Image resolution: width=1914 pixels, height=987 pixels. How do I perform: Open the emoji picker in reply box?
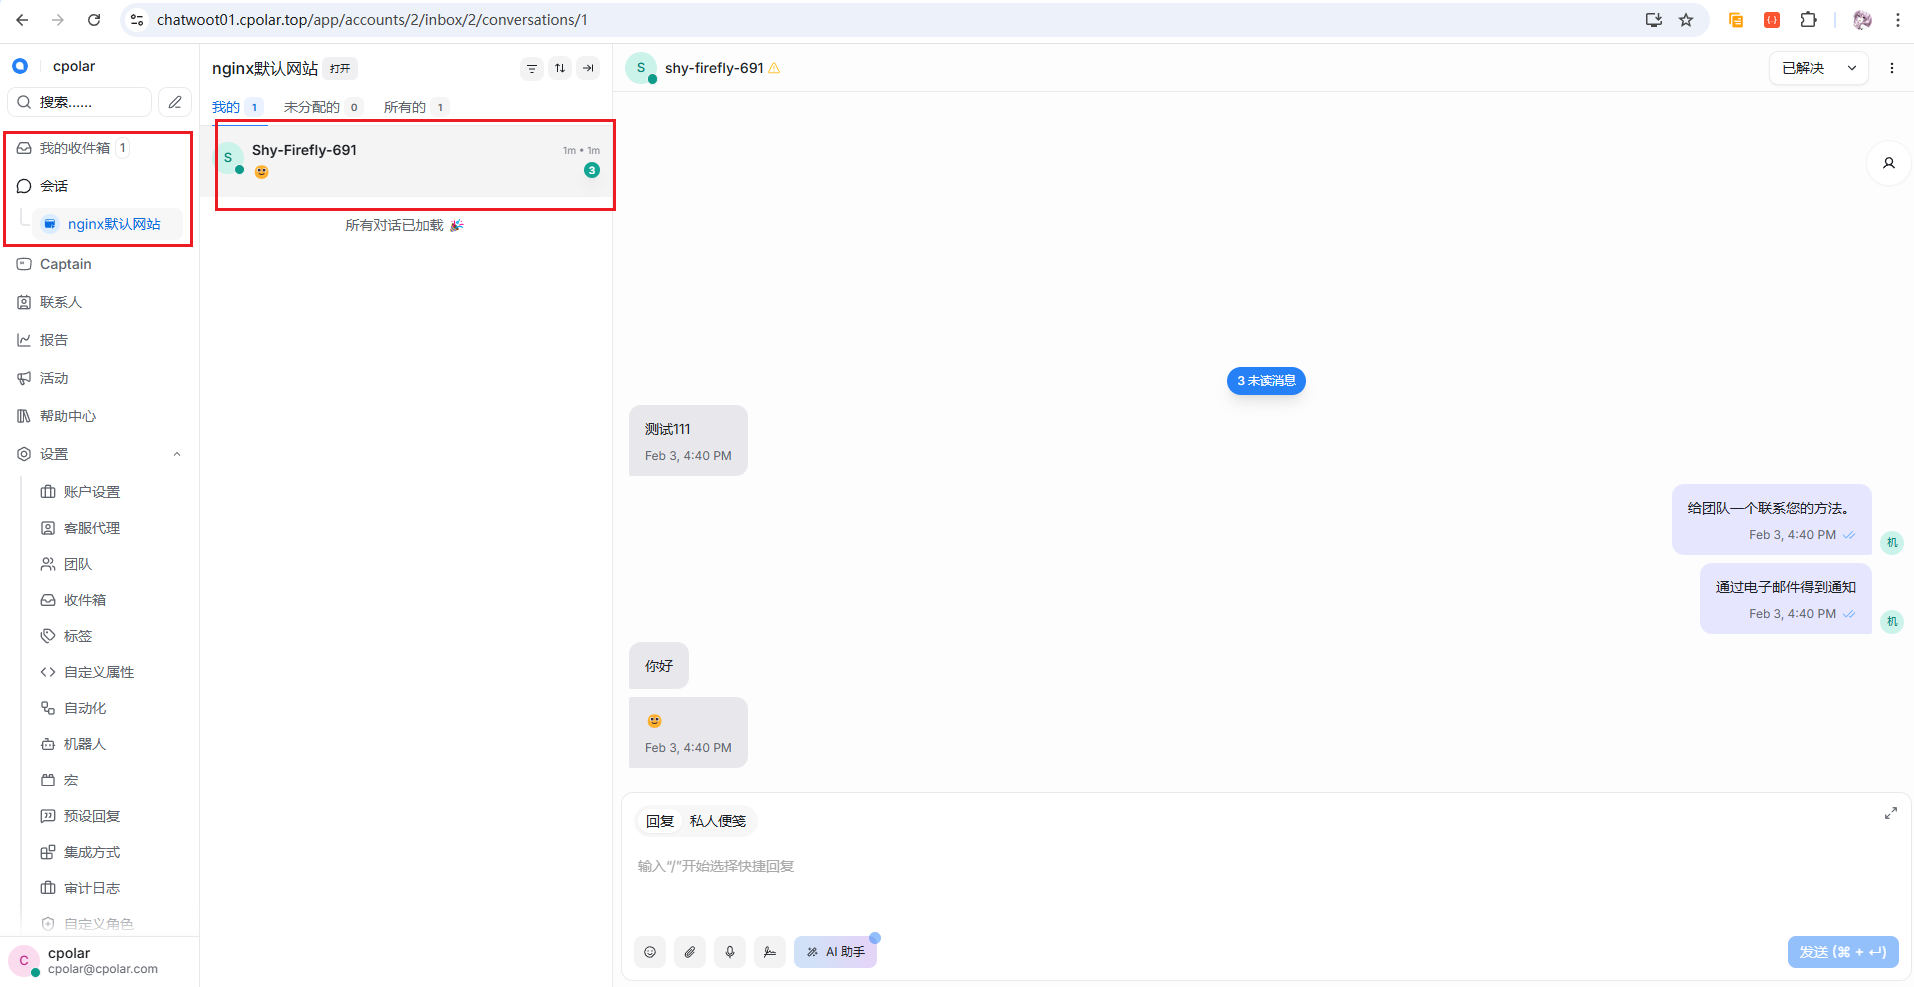point(650,952)
